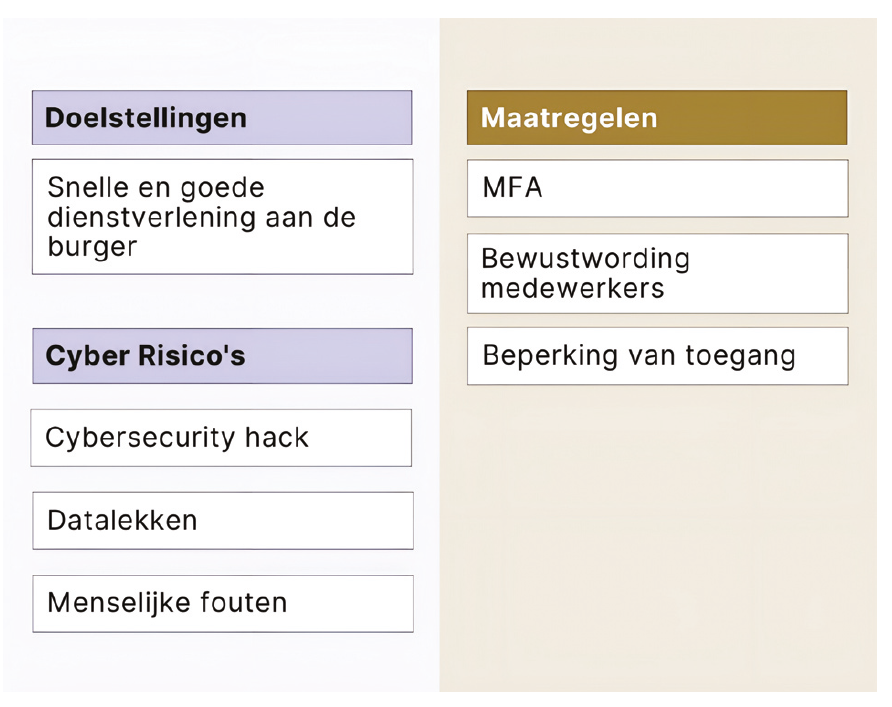This screenshot has height=707, width=892.
Task: Click the Maatregelen gold header
Action: pyautogui.click(x=657, y=117)
